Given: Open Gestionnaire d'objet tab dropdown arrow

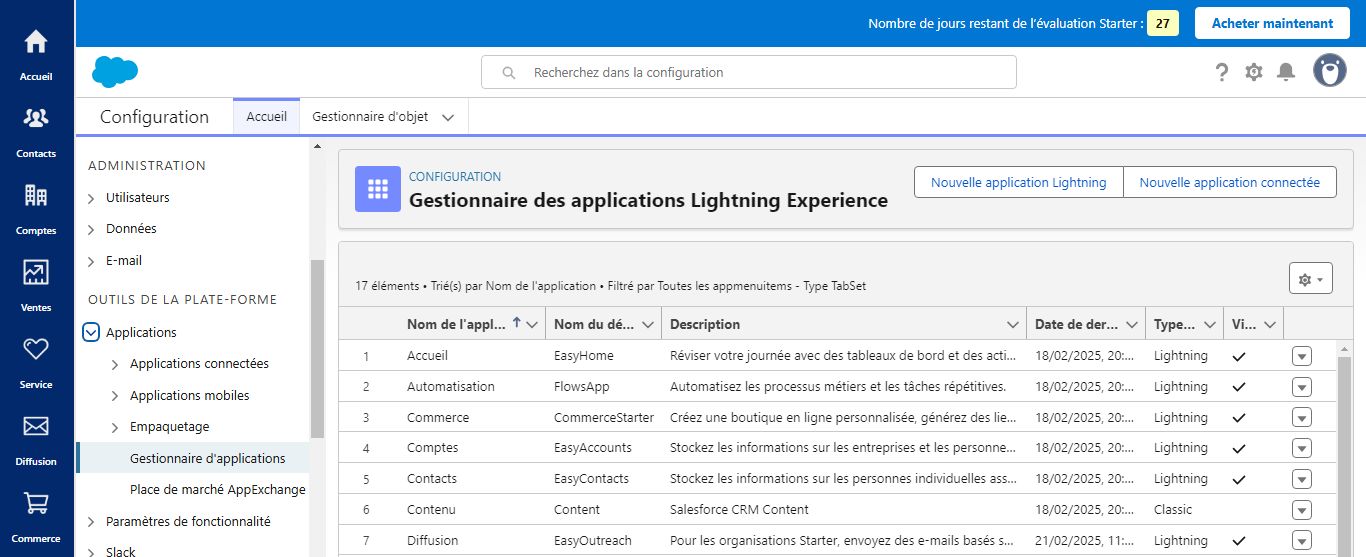Looking at the screenshot, I should [x=448, y=117].
